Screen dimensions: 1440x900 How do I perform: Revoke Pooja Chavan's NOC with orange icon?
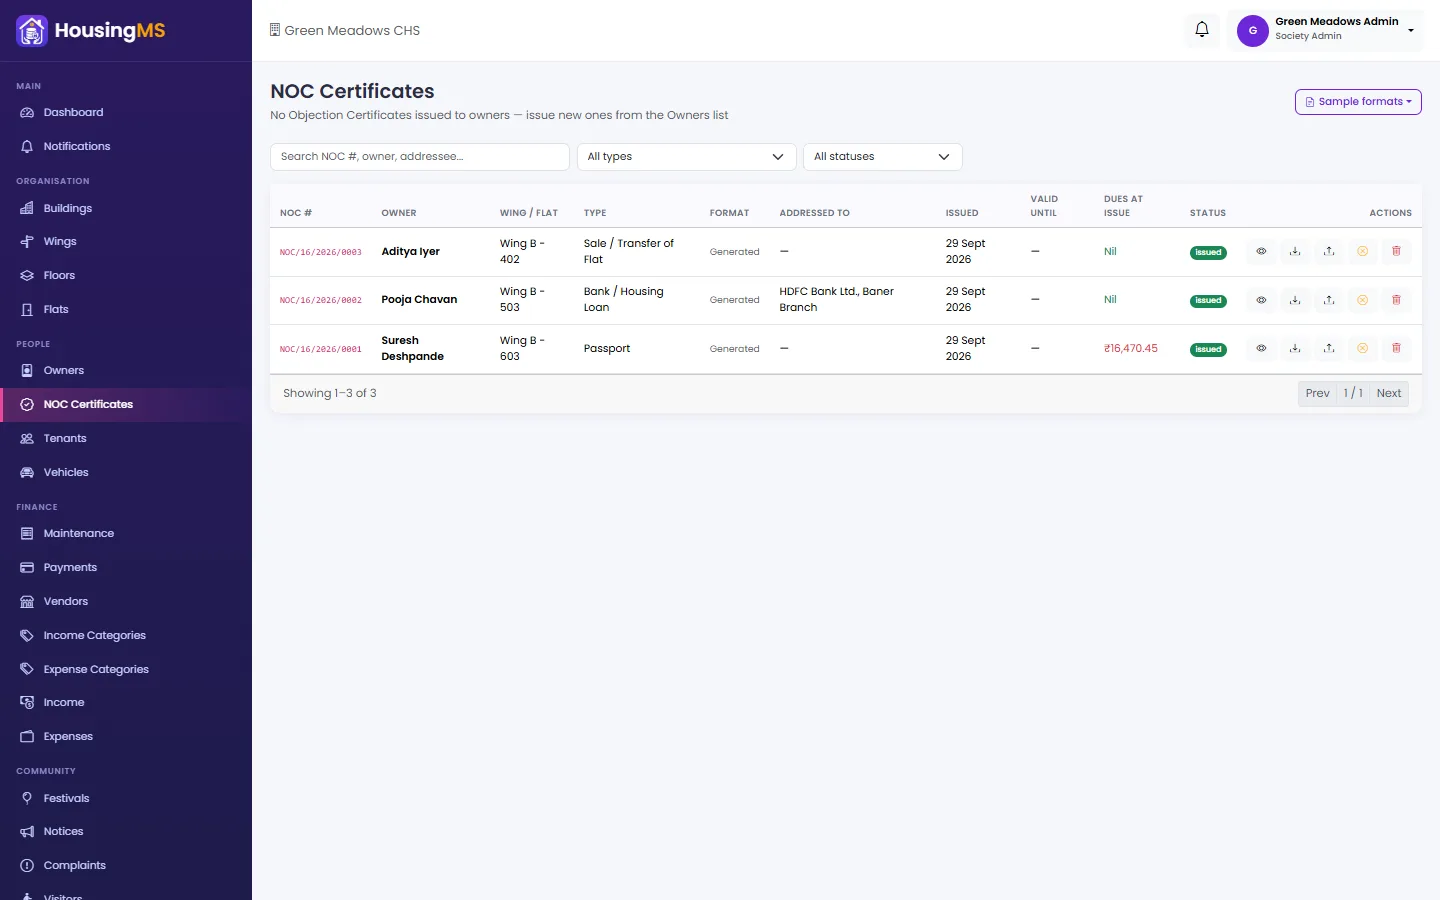tap(1362, 300)
